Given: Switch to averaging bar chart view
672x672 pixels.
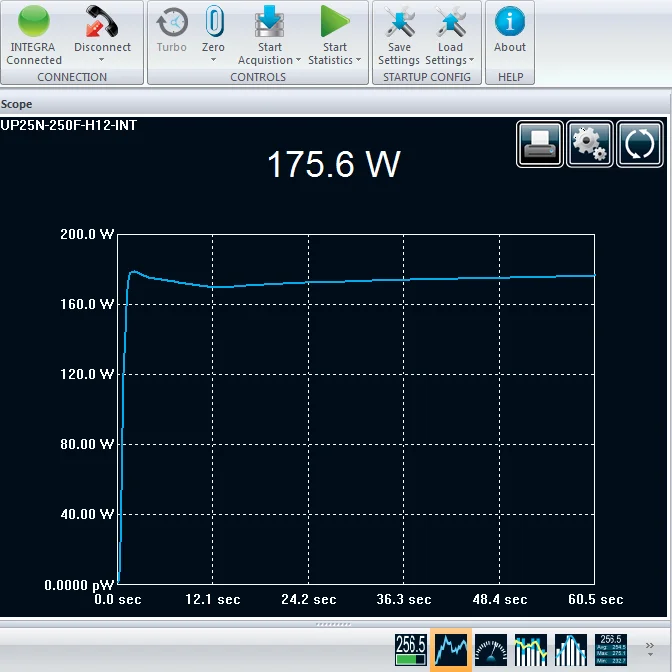Looking at the screenshot, I should [x=530, y=648].
